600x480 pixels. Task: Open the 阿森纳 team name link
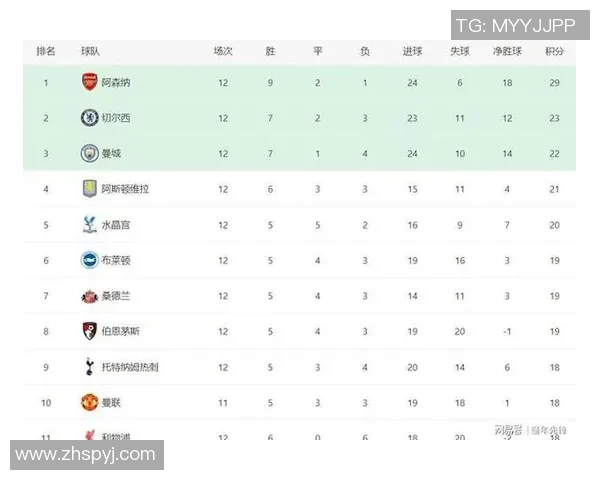(116, 83)
